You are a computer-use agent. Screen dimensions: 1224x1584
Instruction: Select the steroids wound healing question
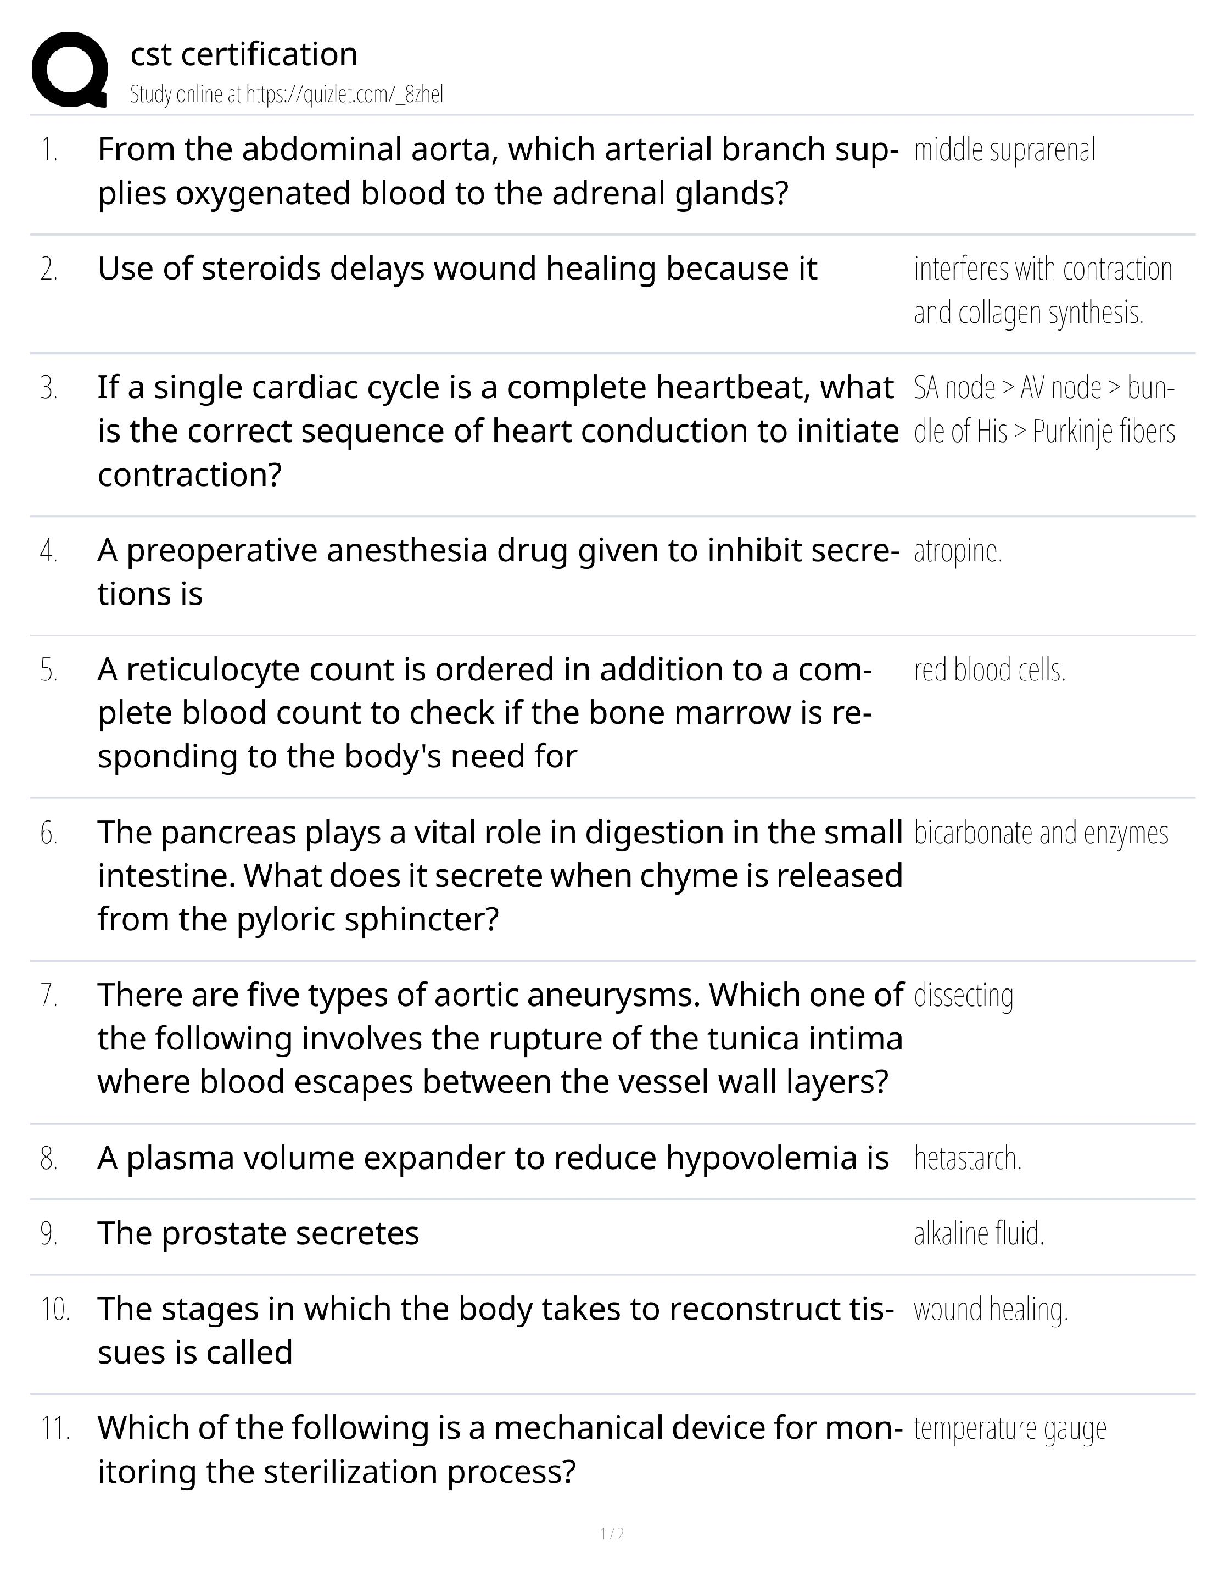pos(457,269)
